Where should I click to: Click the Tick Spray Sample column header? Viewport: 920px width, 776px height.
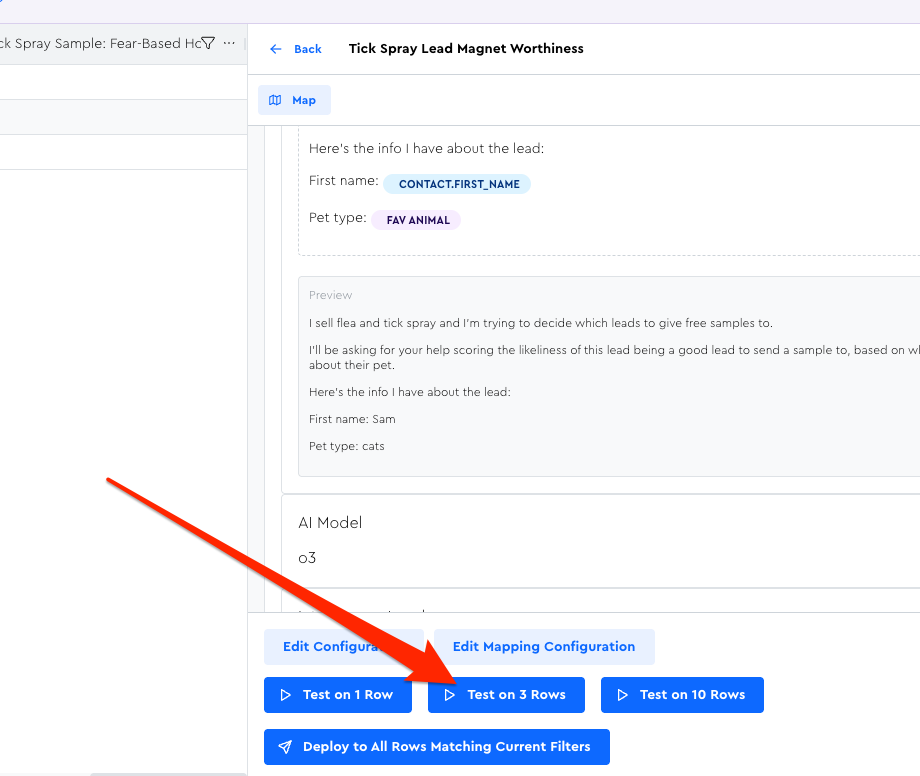pyautogui.click(x=100, y=43)
